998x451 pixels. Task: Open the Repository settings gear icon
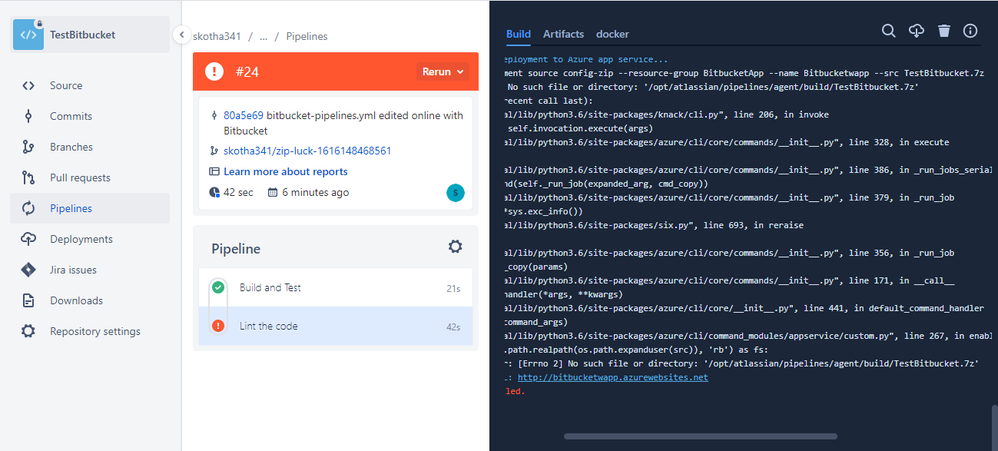point(28,331)
